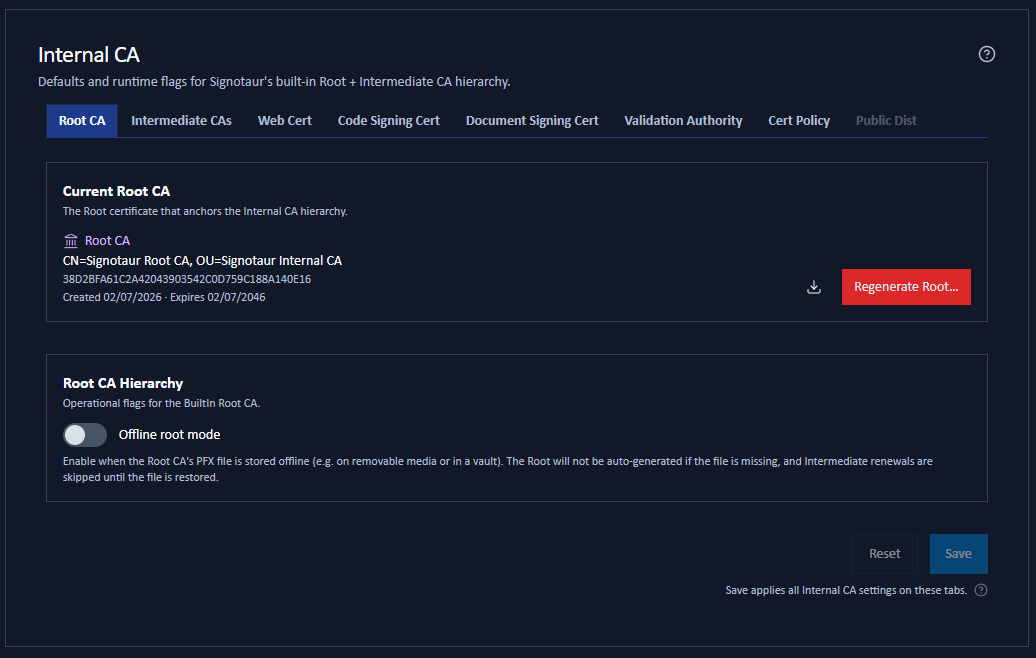This screenshot has width=1036, height=658.
Task: Switch to the Intermediate CAs tab
Action: [x=181, y=121]
